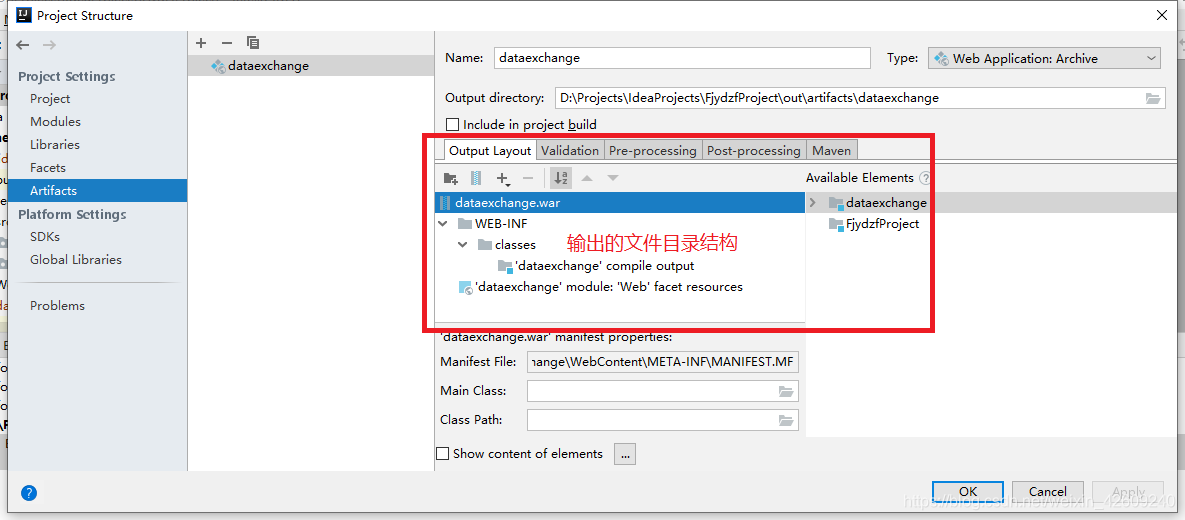Remove the selected artifact with minus icon
Screen dimensions: 1185x520
(227, 43)
